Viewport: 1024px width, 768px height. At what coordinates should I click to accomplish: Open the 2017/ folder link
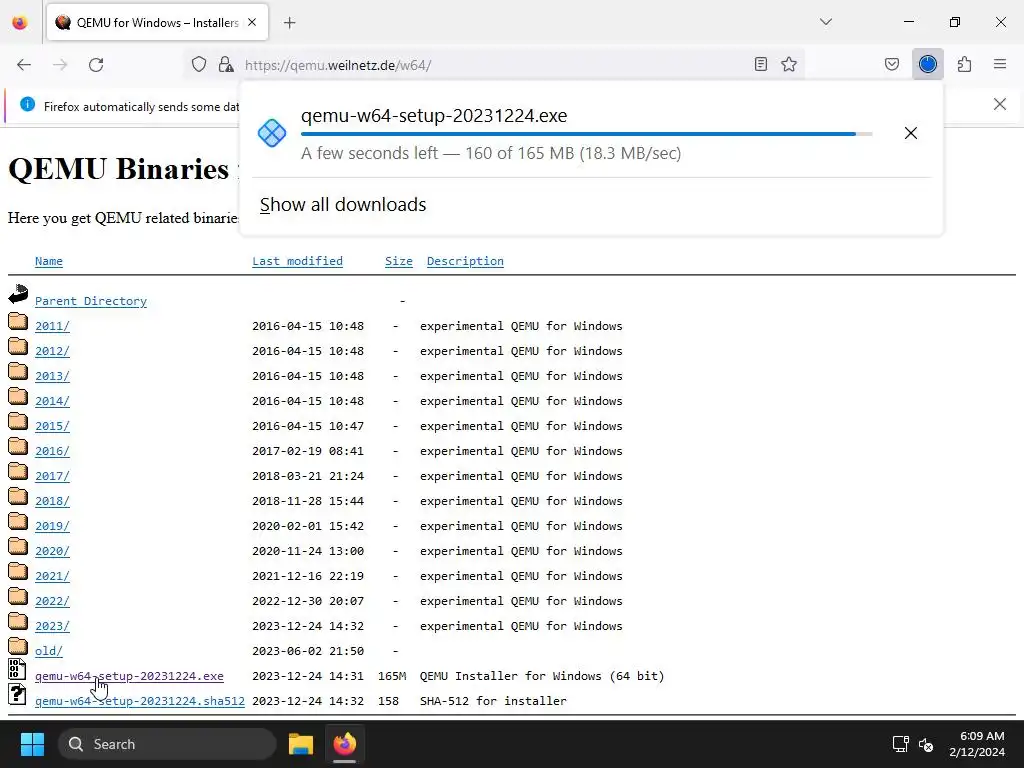click(52, 476)
